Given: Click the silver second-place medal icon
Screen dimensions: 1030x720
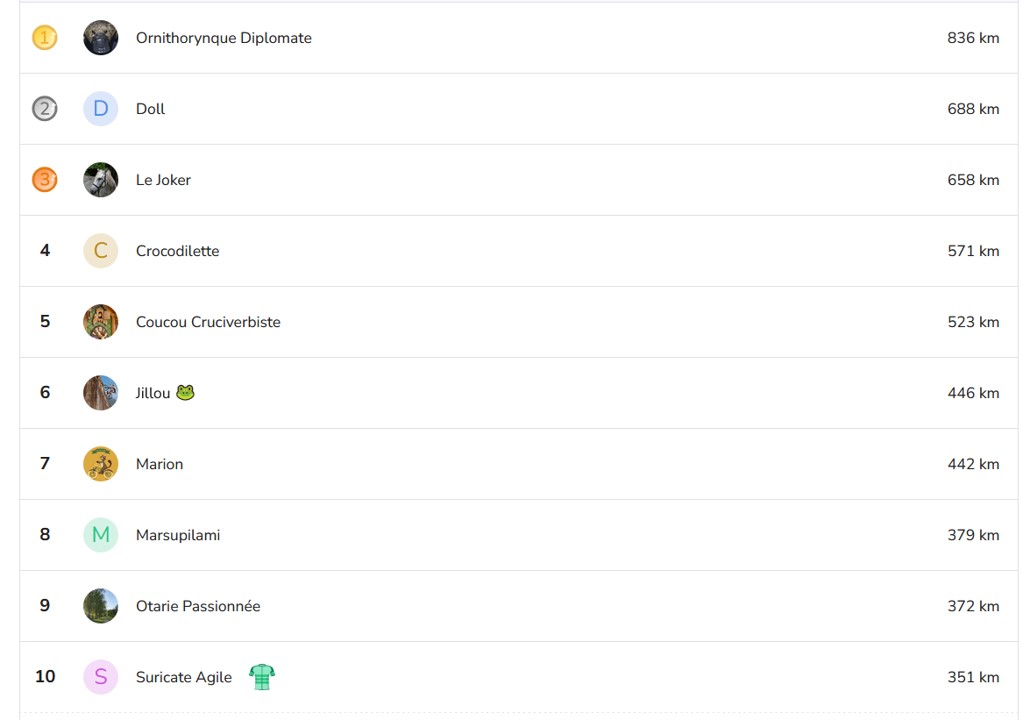Looking at the screenshot, I should click(44, 109).
